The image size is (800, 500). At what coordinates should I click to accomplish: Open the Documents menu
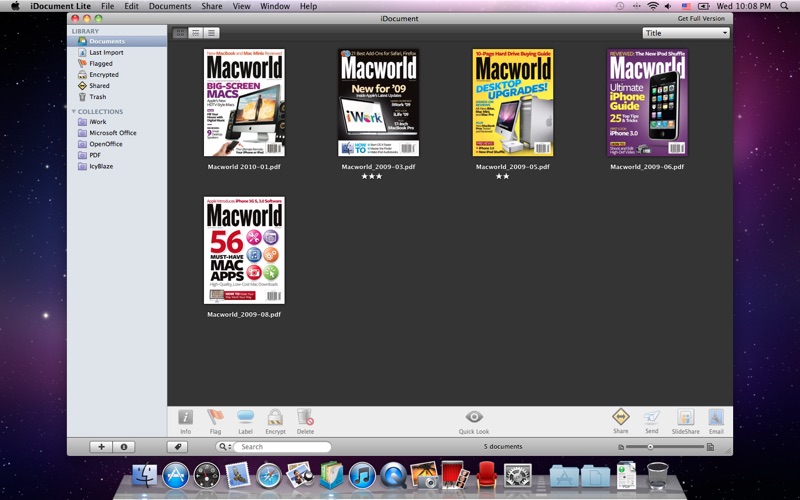pyautogui.click(x=170, y=6)
